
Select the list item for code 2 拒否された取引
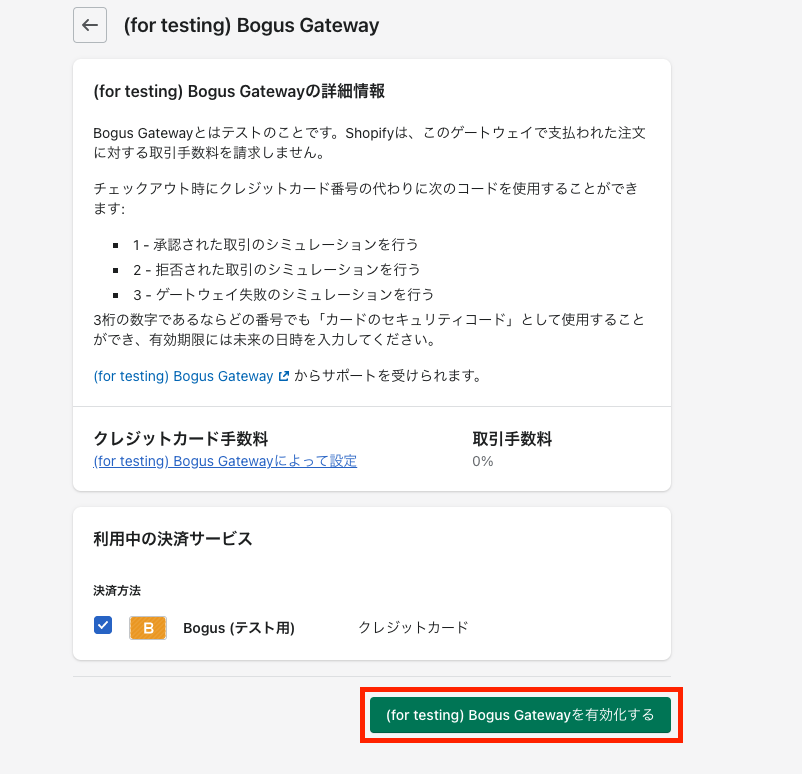[277, 270]
